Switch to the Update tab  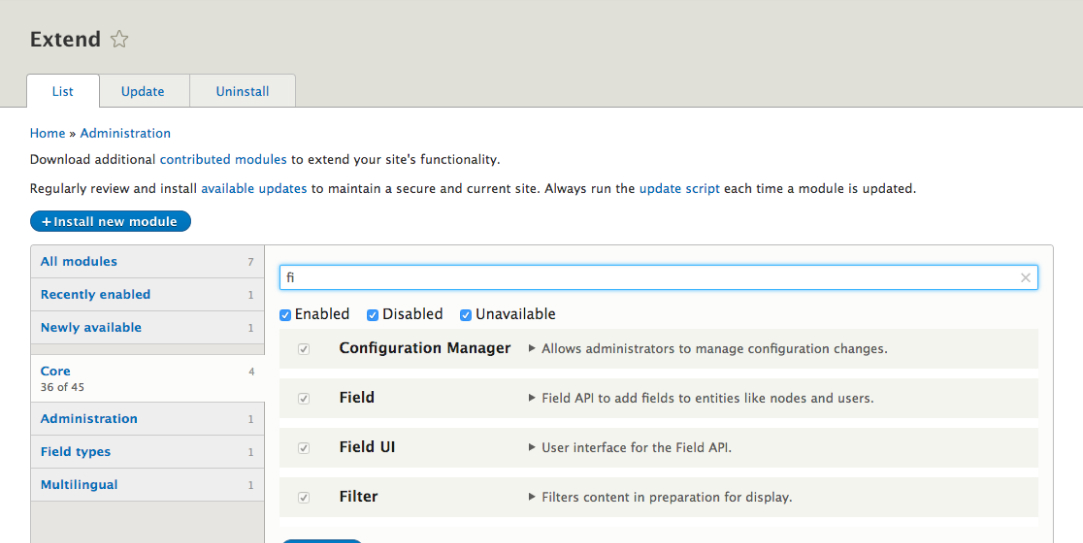pos(143,91)
